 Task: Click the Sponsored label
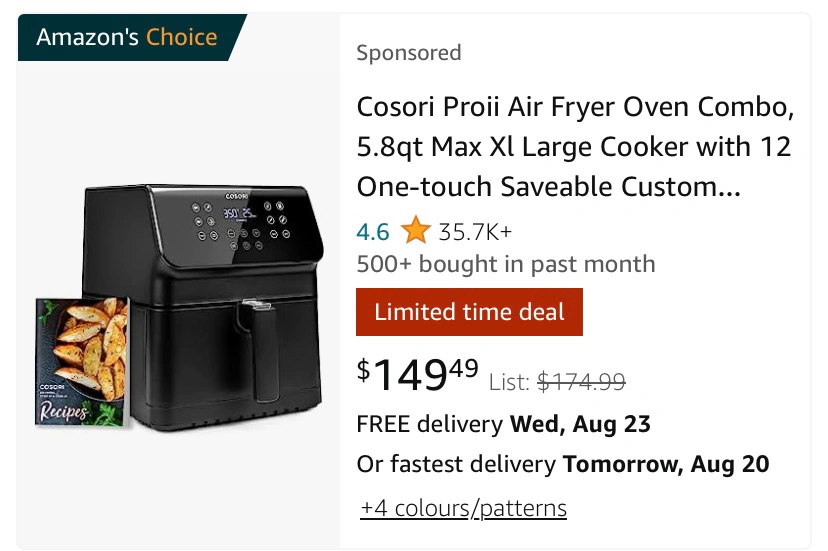(x=409, y=53)
